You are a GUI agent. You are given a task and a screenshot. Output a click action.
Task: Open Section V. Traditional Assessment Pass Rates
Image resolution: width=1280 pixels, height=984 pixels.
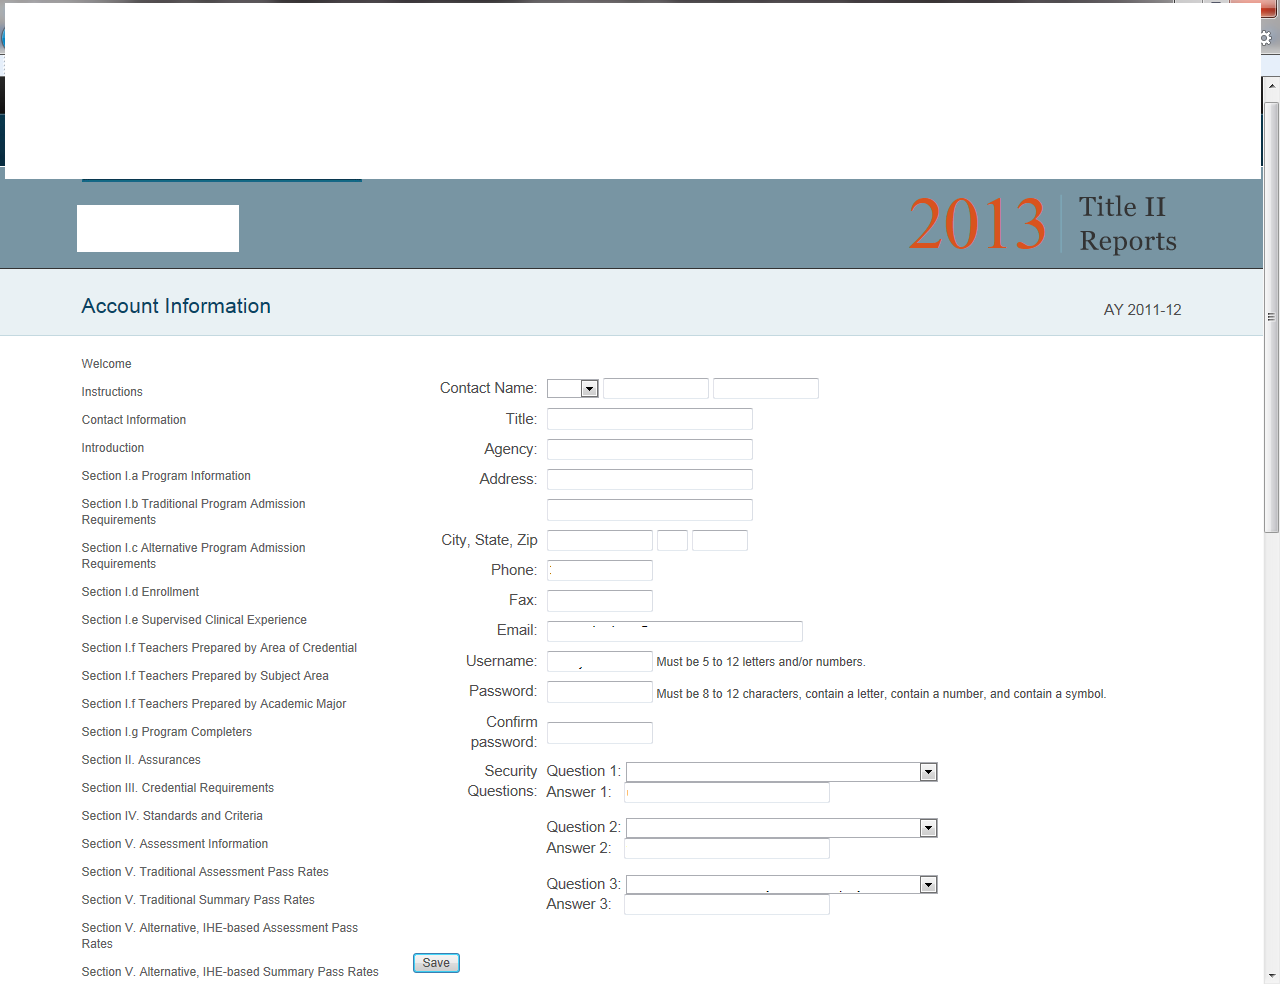tap(205, 872)
